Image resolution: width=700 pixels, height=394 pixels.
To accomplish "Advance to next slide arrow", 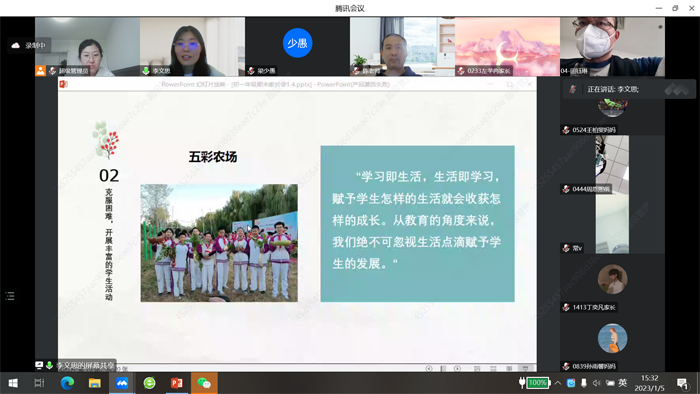I will tap(458, 369).
